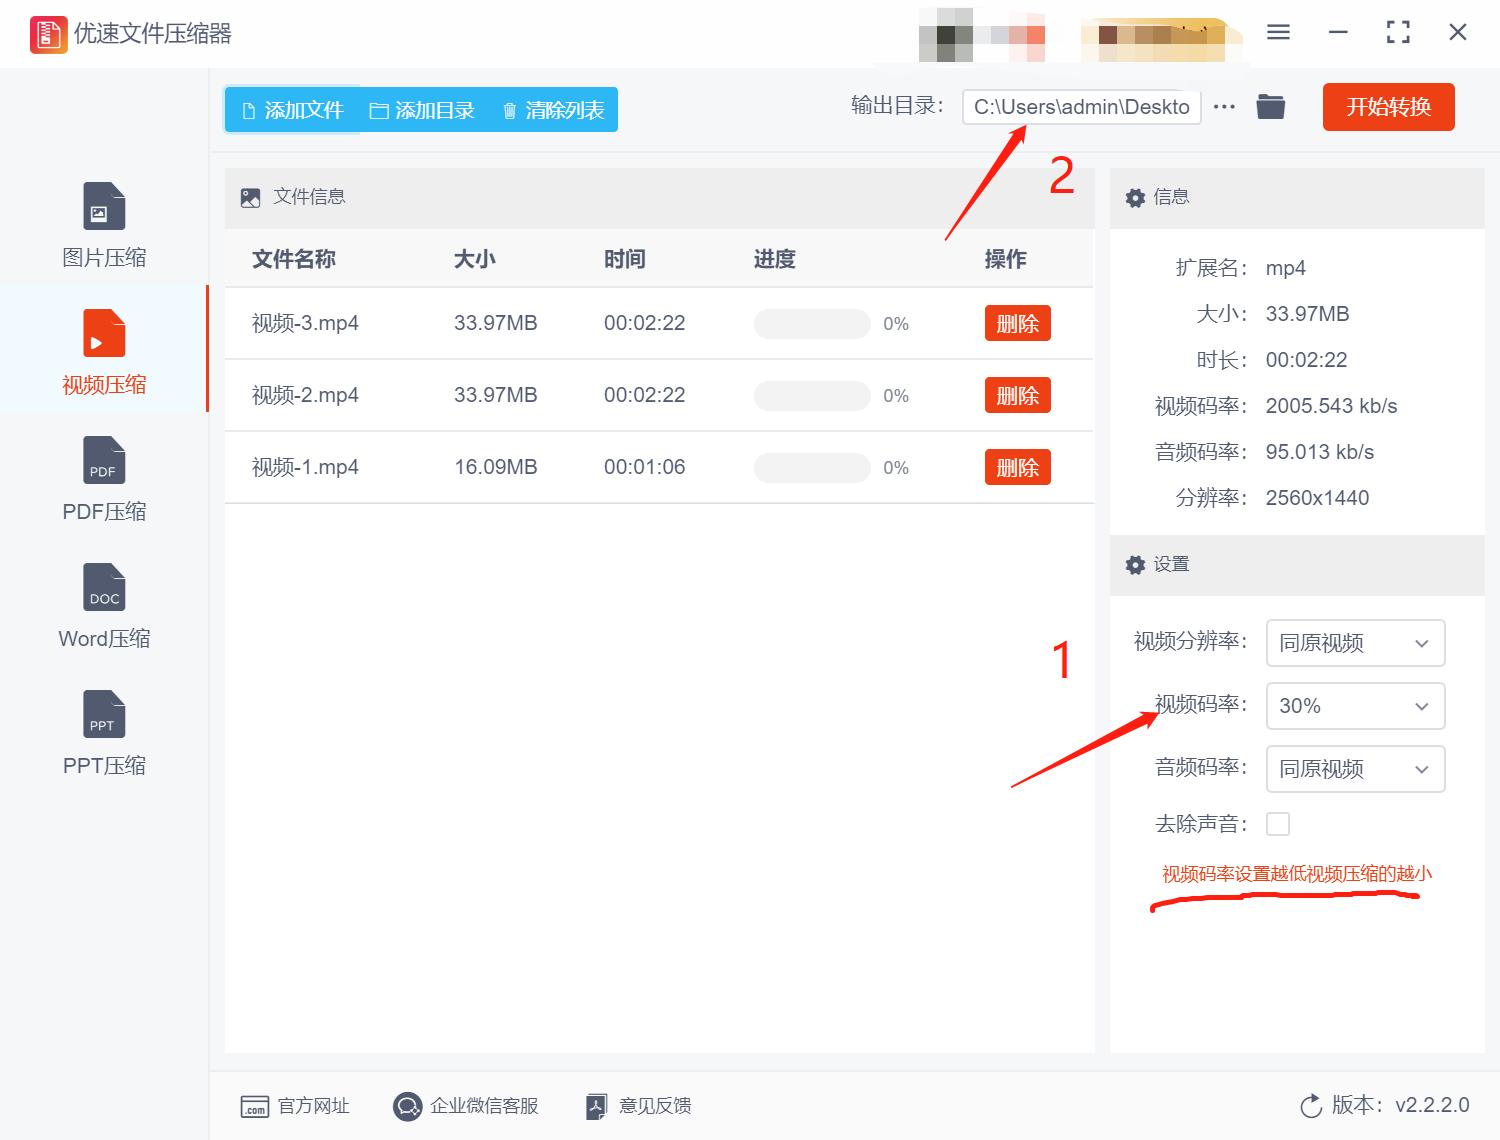Open the output folder browser icon

(x=1270, y=106)
